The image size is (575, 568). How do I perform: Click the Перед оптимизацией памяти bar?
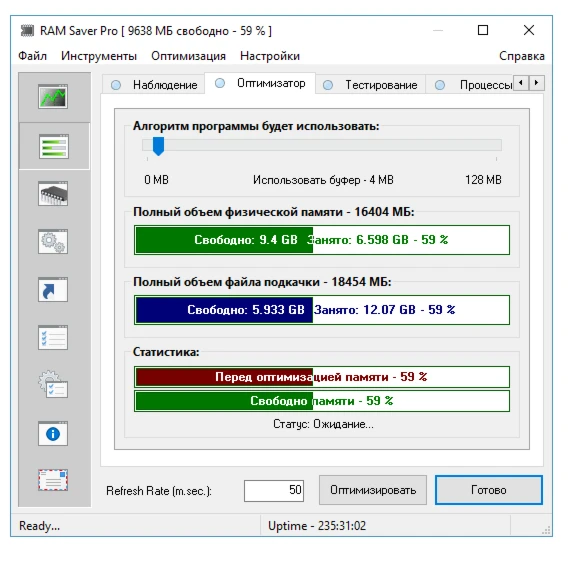322,377
